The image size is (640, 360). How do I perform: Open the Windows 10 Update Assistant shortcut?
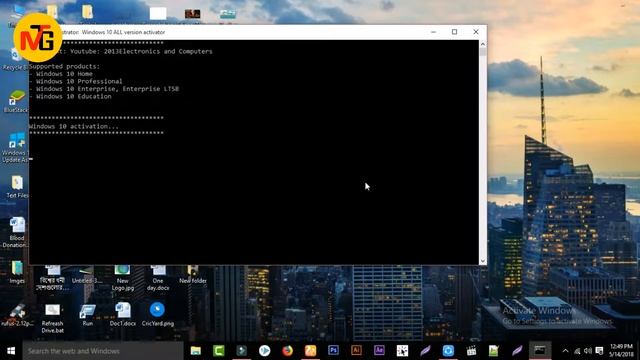(16, 148)
